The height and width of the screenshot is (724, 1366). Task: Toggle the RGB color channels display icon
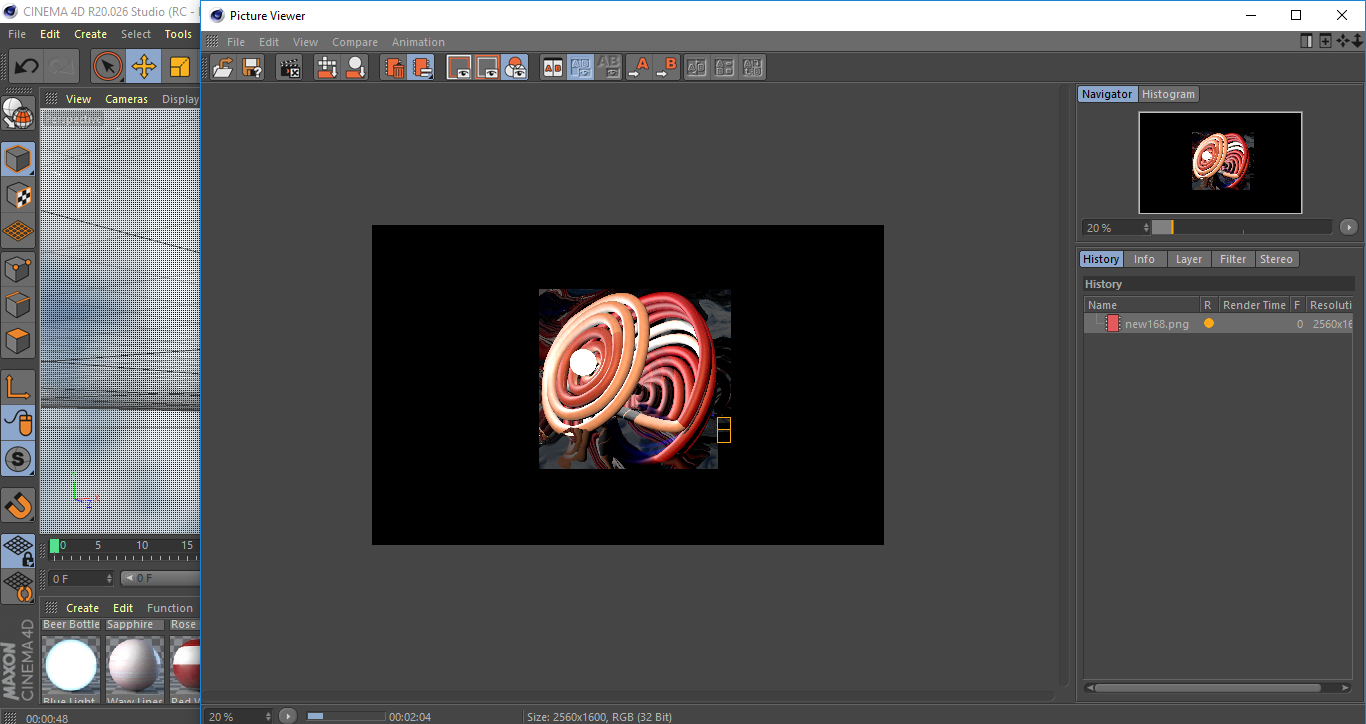pos(515,67)
